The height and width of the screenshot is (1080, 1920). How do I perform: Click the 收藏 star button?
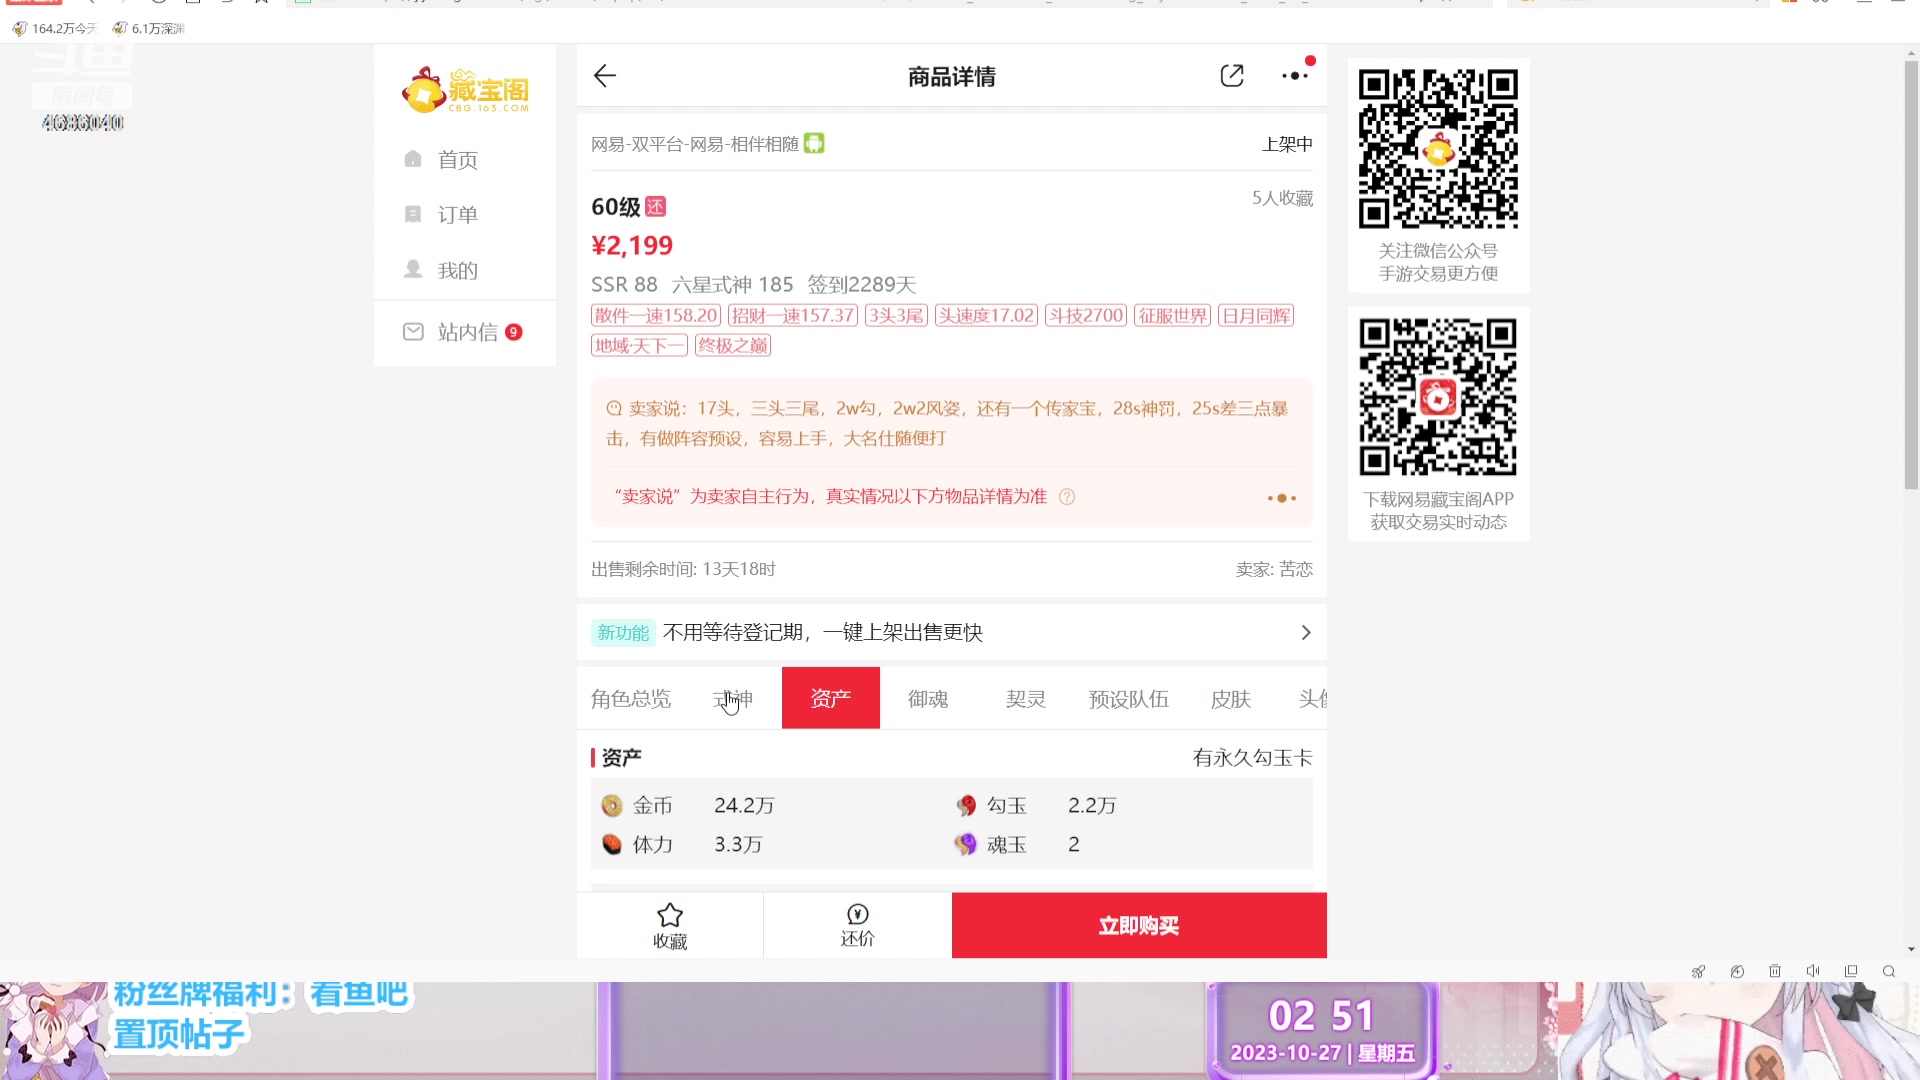pos(670,926)
